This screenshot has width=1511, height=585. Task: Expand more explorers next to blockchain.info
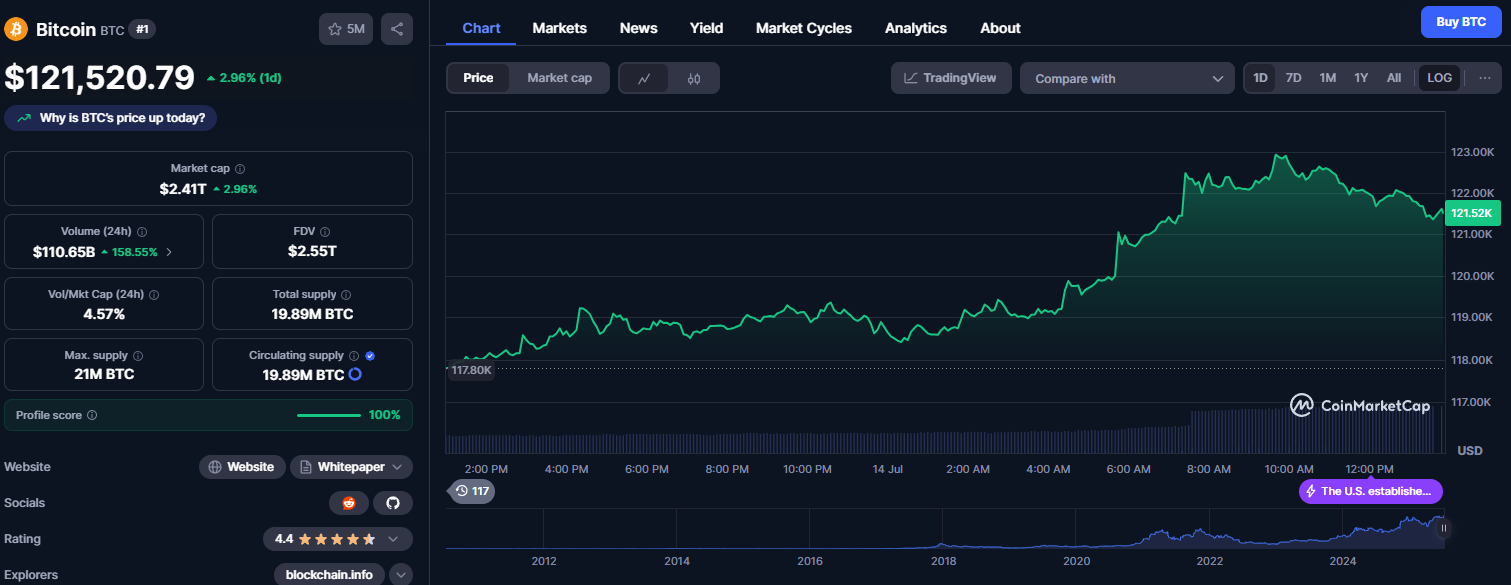pyautogui.click(x=400, y=575)
